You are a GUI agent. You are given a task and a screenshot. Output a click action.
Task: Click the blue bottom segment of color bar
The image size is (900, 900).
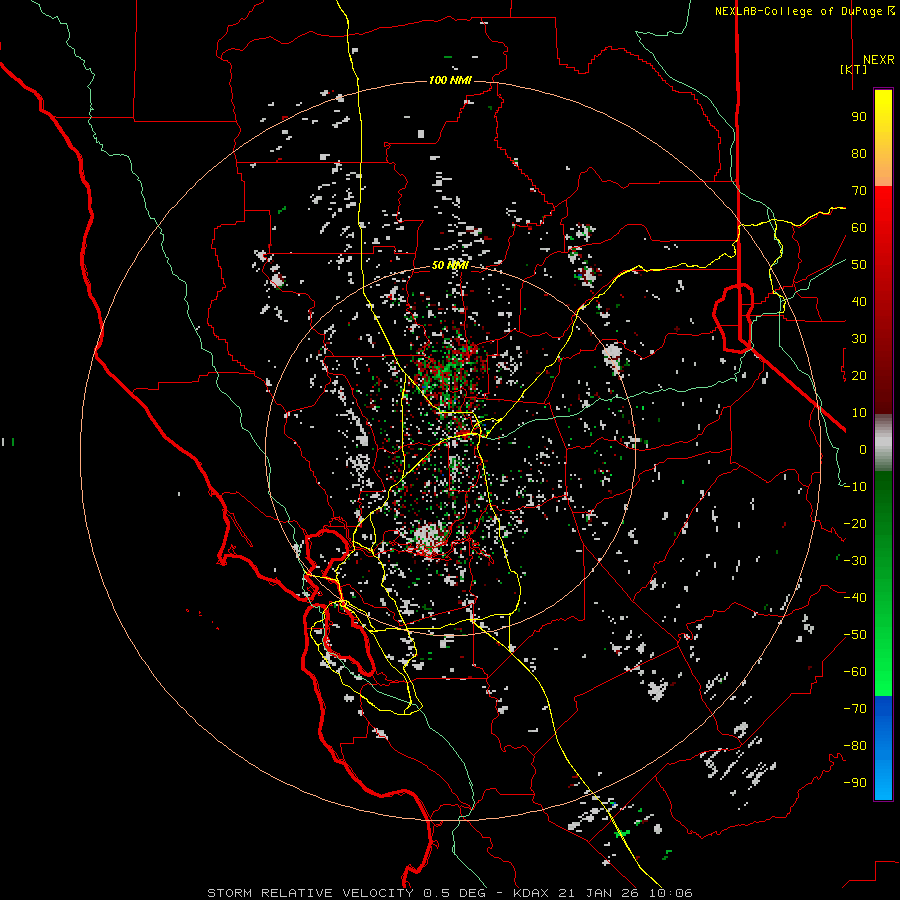(883, 748)
